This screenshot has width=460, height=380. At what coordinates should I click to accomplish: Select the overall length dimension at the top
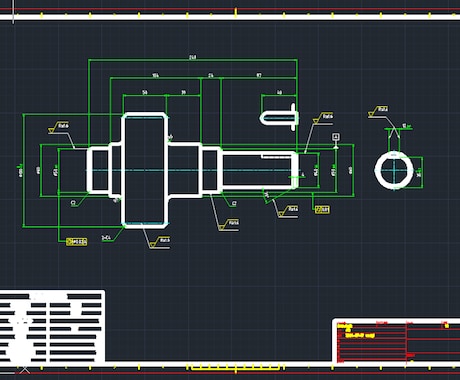coord(193,57)
